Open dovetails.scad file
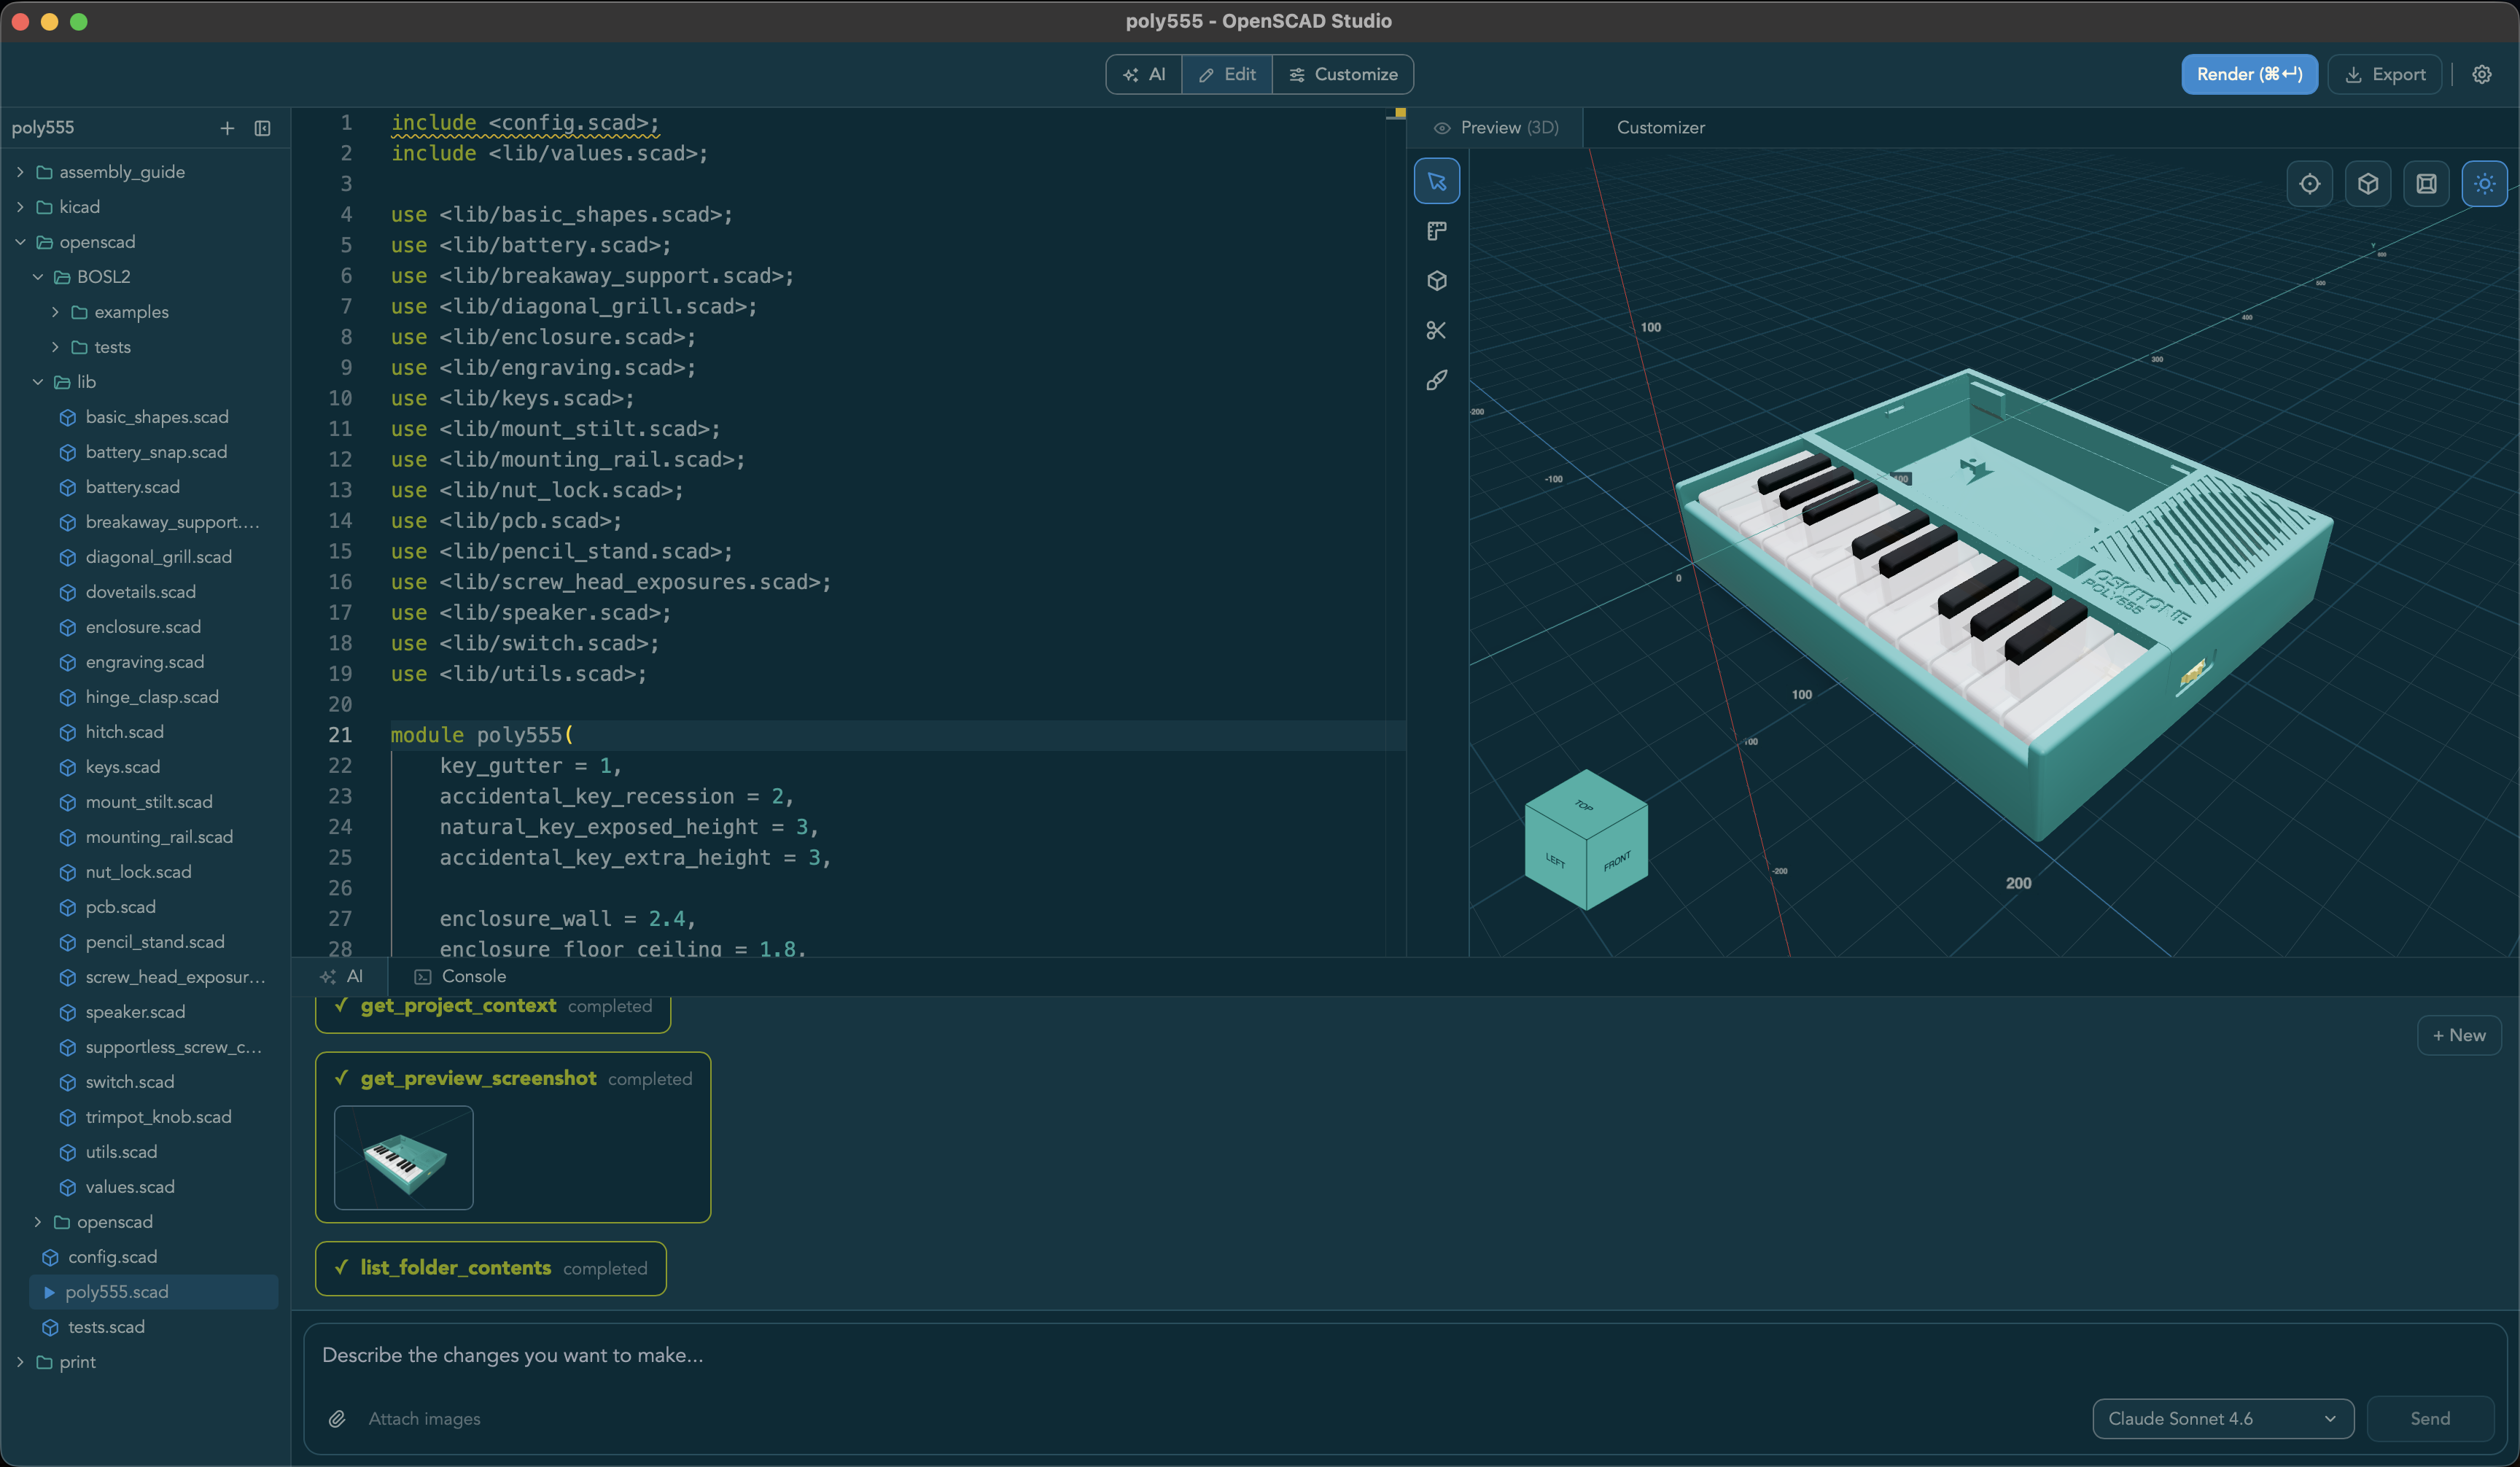The height and width of the screenshot is (1467, 2520). [140, 592]
